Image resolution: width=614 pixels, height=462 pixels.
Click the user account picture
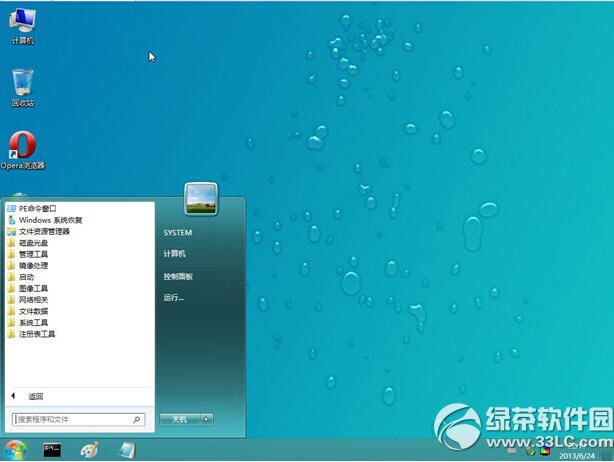click(201, 199)
